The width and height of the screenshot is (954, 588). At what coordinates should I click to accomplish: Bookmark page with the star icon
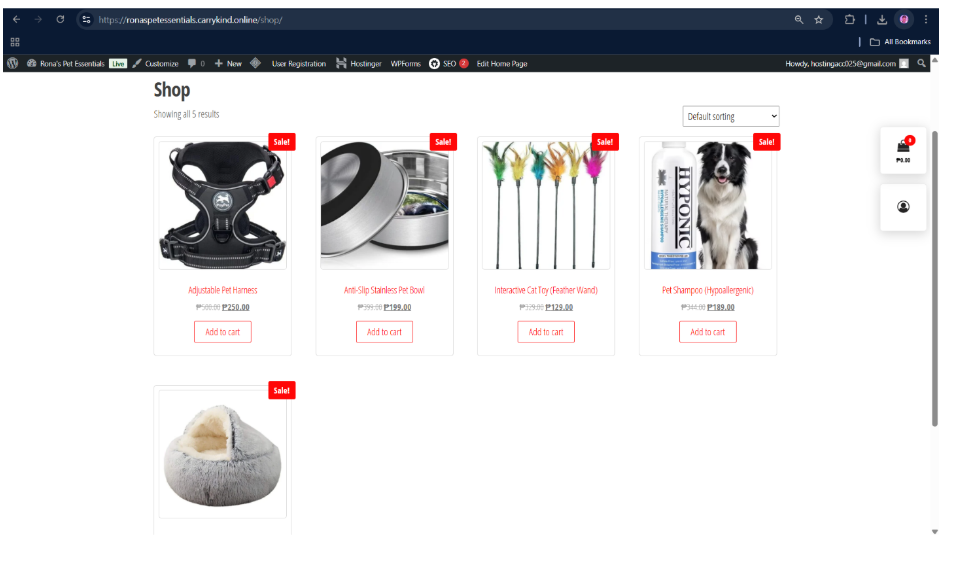[x=819, y=19]
